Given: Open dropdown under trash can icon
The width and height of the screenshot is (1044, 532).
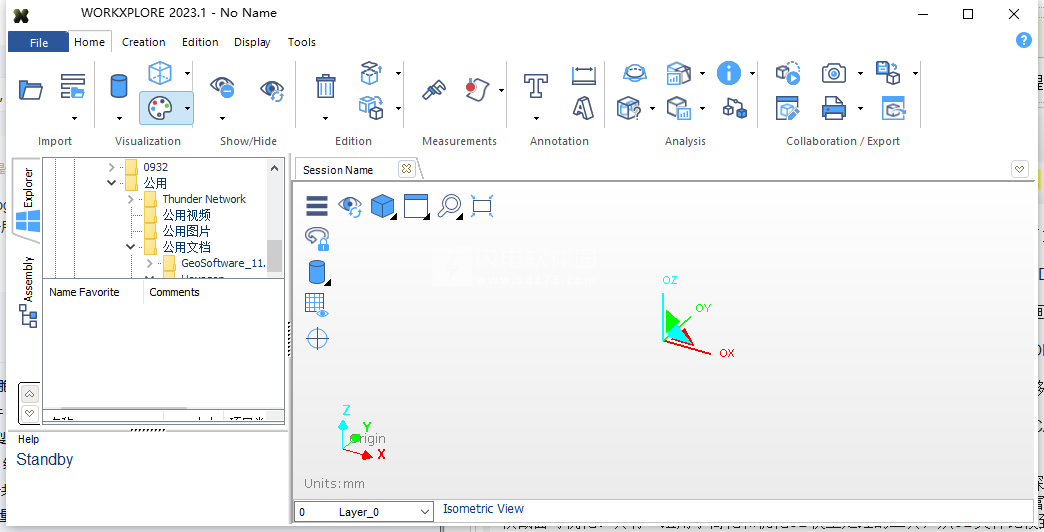Looking at the screenshot, I should tap(325, 119).
